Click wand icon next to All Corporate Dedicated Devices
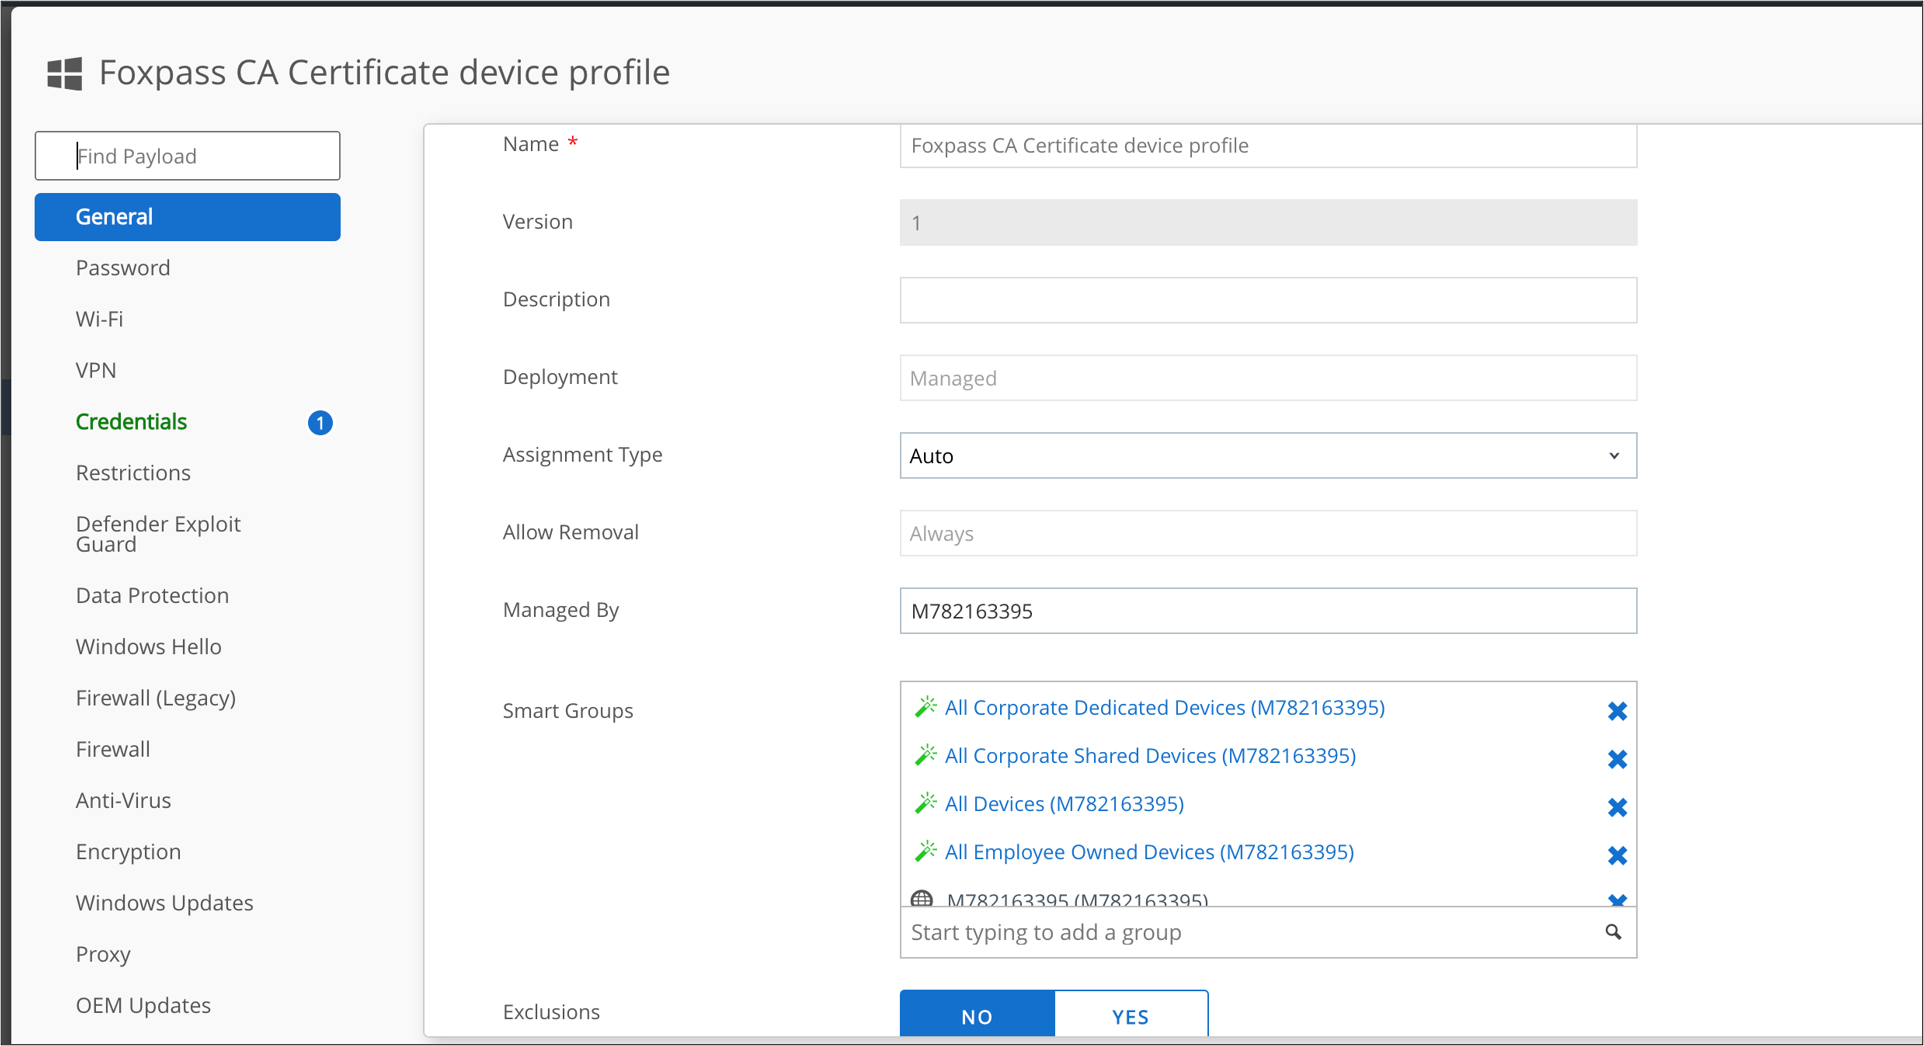Viewport: 1924px width, 1046px height. 926,707
